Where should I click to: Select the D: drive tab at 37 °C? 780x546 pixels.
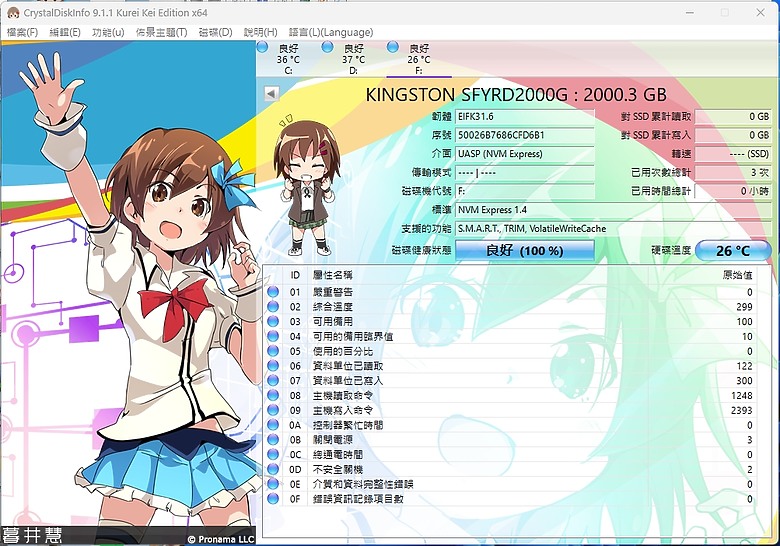354,59
